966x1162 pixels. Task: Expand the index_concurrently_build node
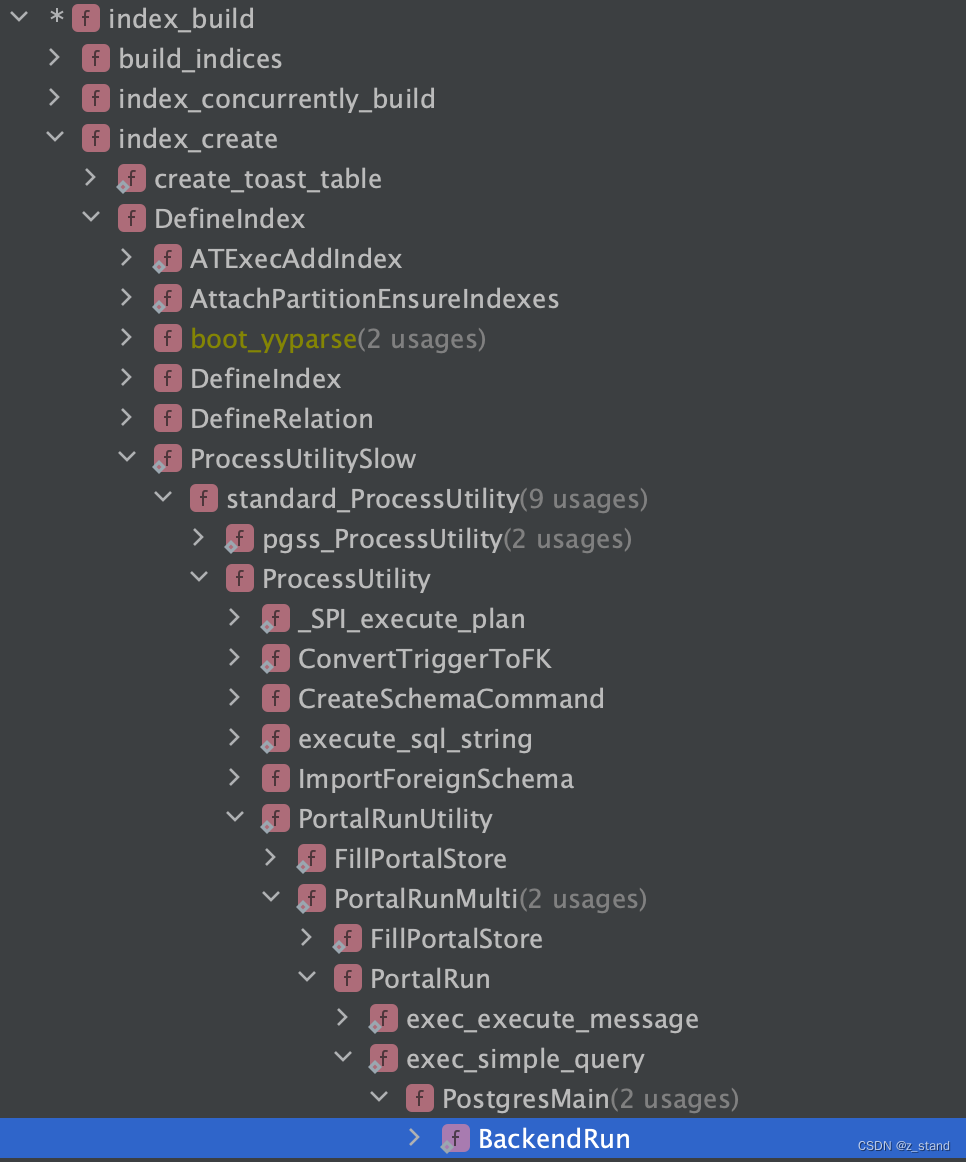coord(55,98)
